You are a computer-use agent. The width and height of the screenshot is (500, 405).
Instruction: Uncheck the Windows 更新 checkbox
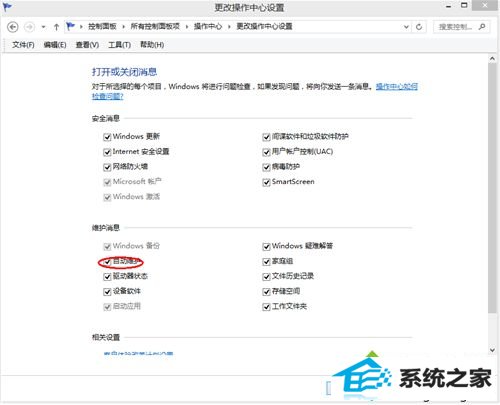[x=107, y=137]
